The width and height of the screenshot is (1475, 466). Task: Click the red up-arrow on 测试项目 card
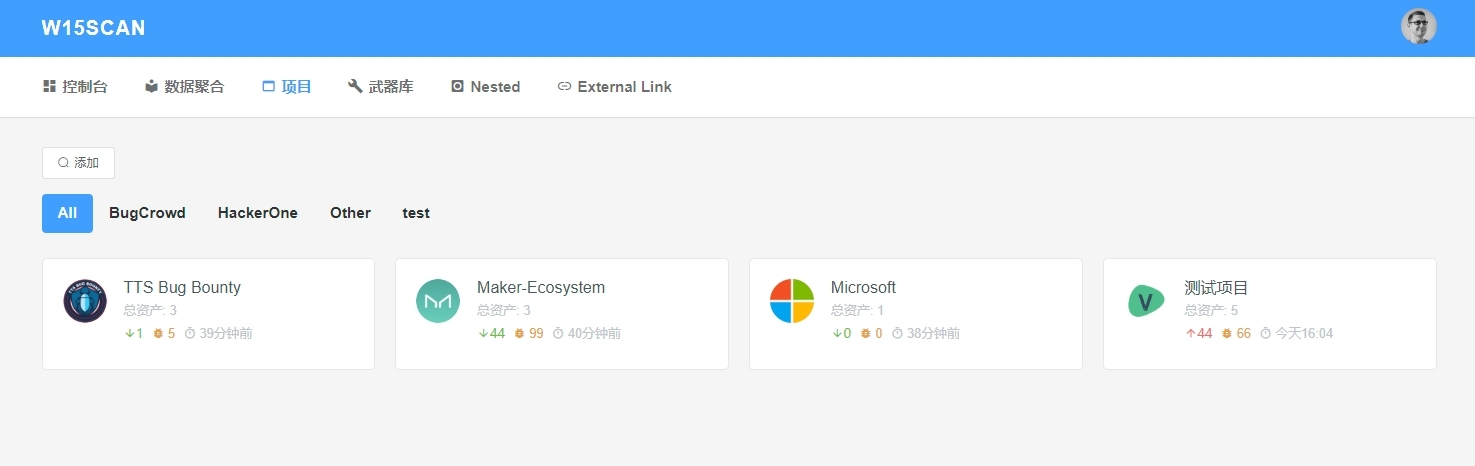[1190, 334]
